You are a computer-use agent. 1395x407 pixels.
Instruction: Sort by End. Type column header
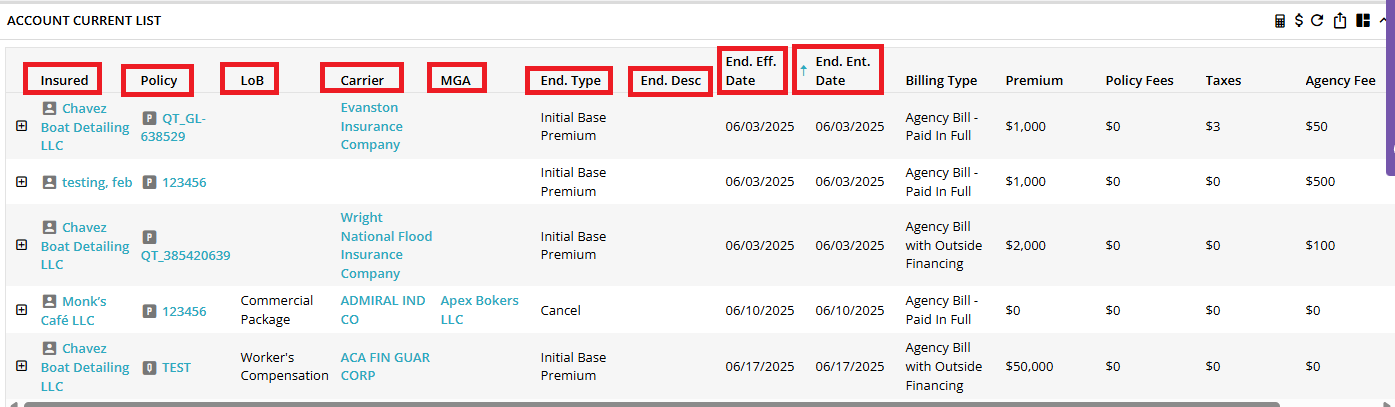click(x=571, y=80)
